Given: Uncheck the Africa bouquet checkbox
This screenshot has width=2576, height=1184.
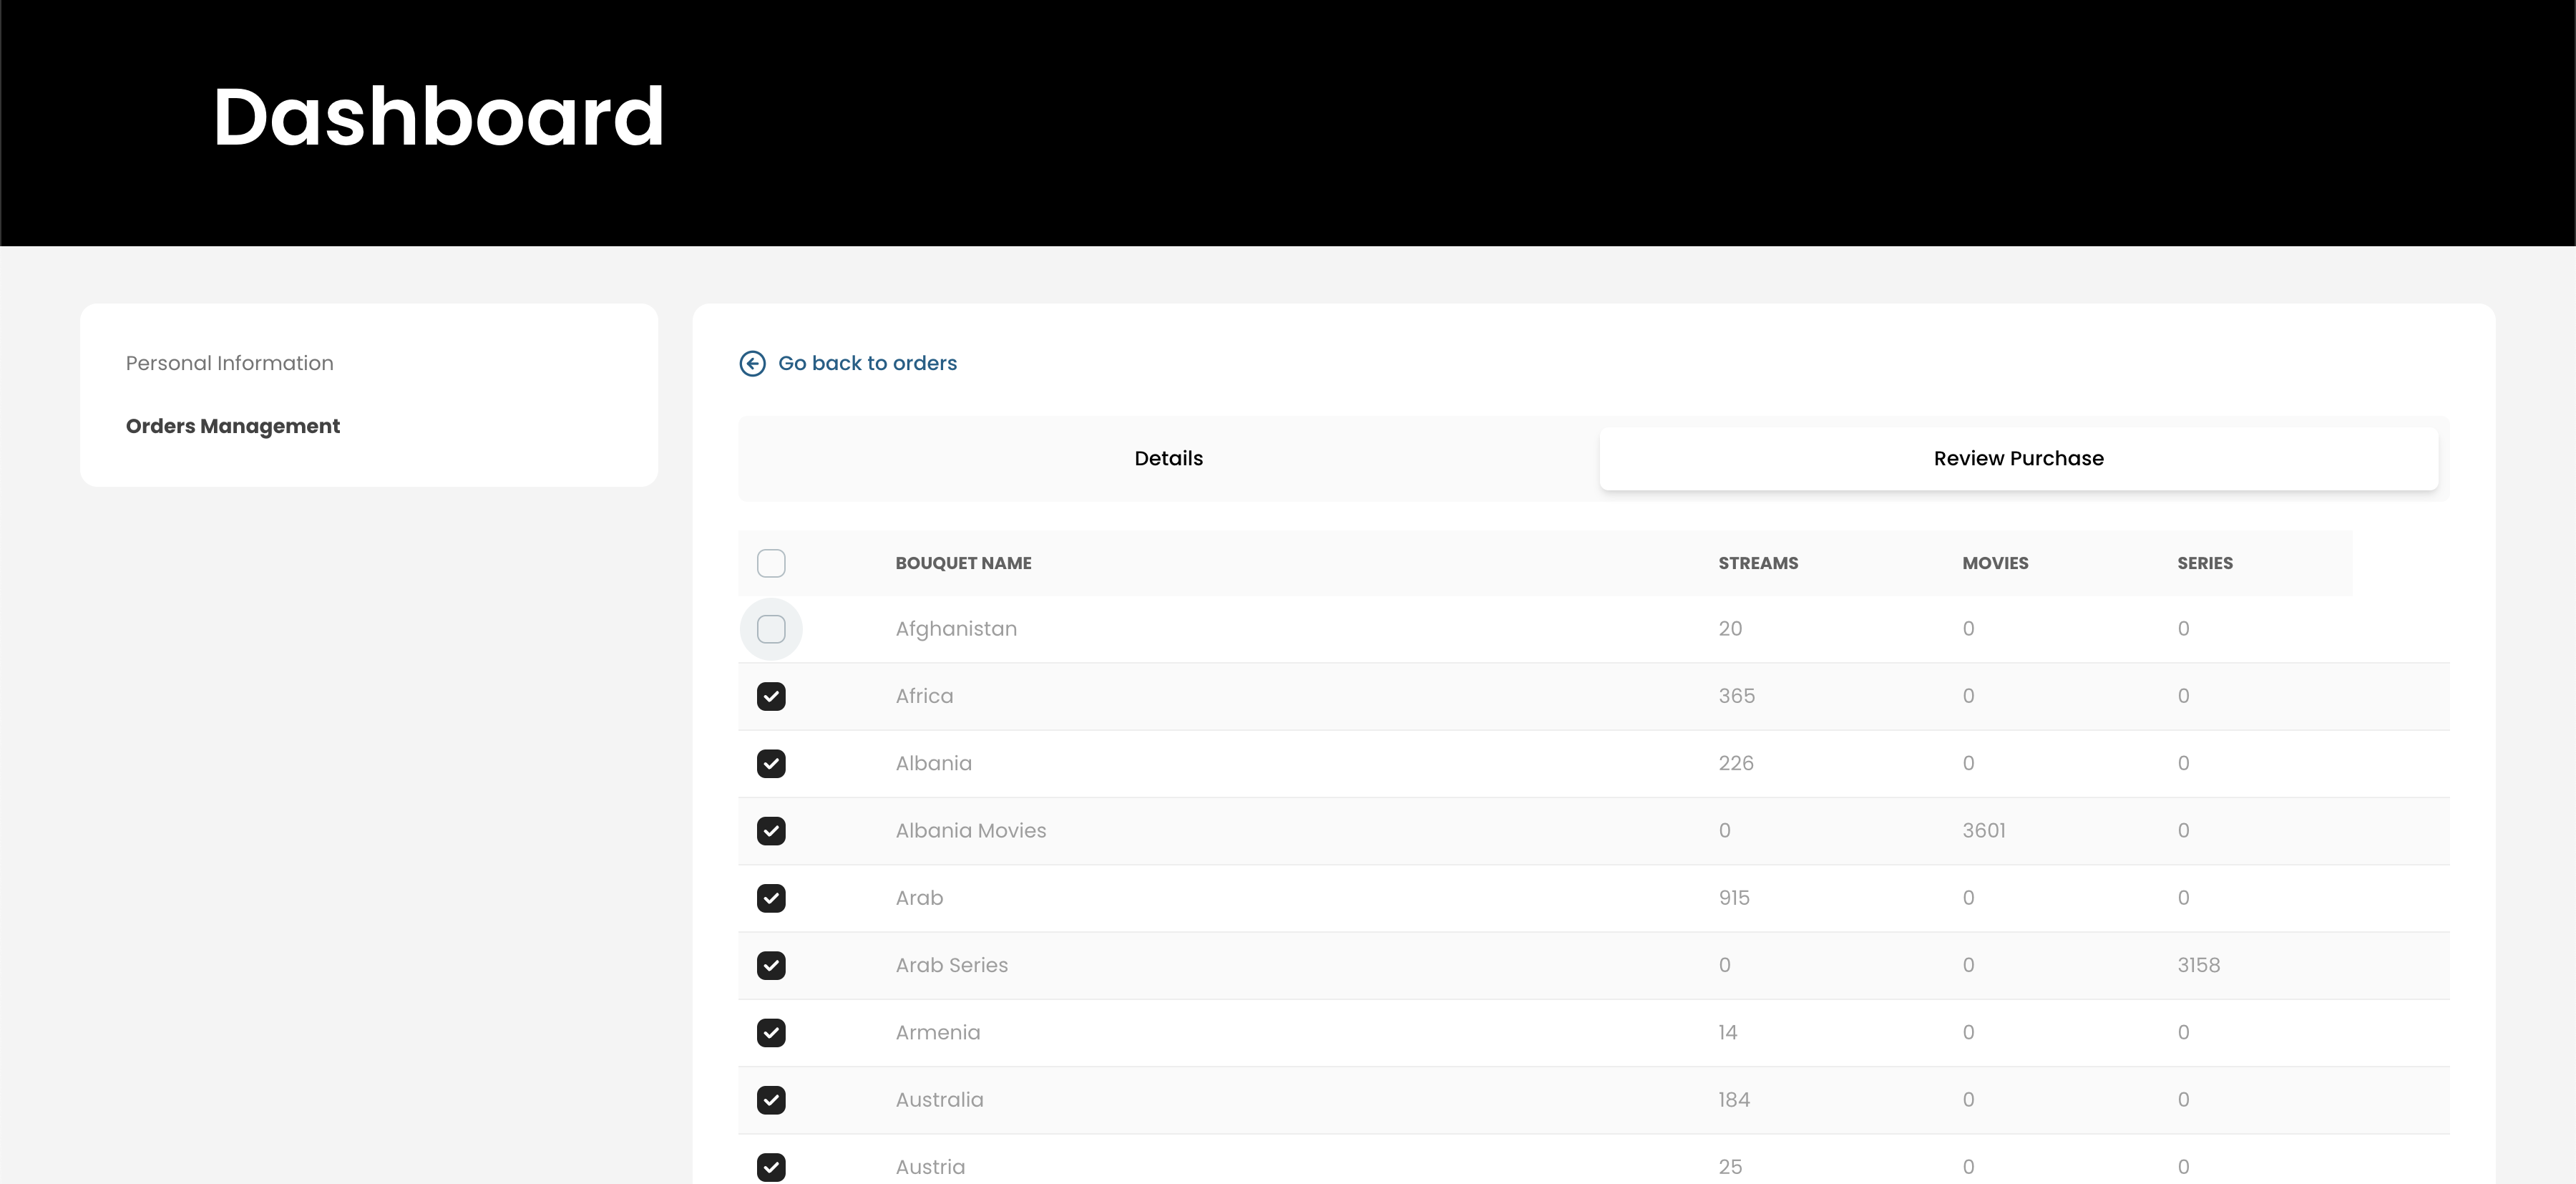Looking at the screenshot, I should point(771,696).
